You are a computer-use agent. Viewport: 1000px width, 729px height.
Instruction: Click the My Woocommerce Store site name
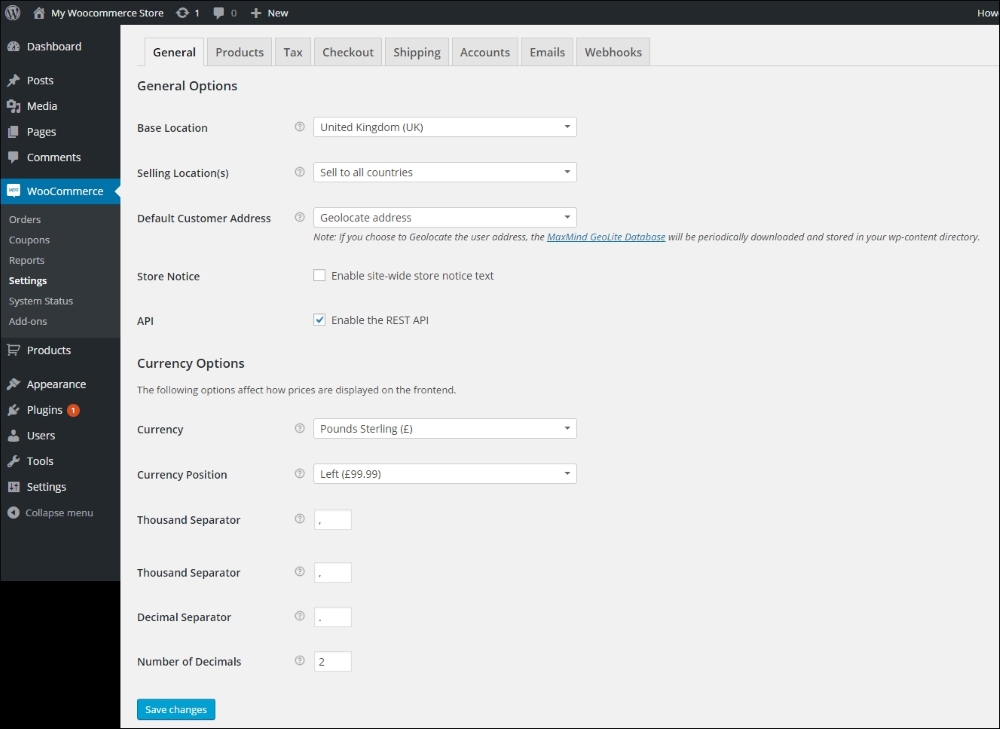click(x=107, y=13)
